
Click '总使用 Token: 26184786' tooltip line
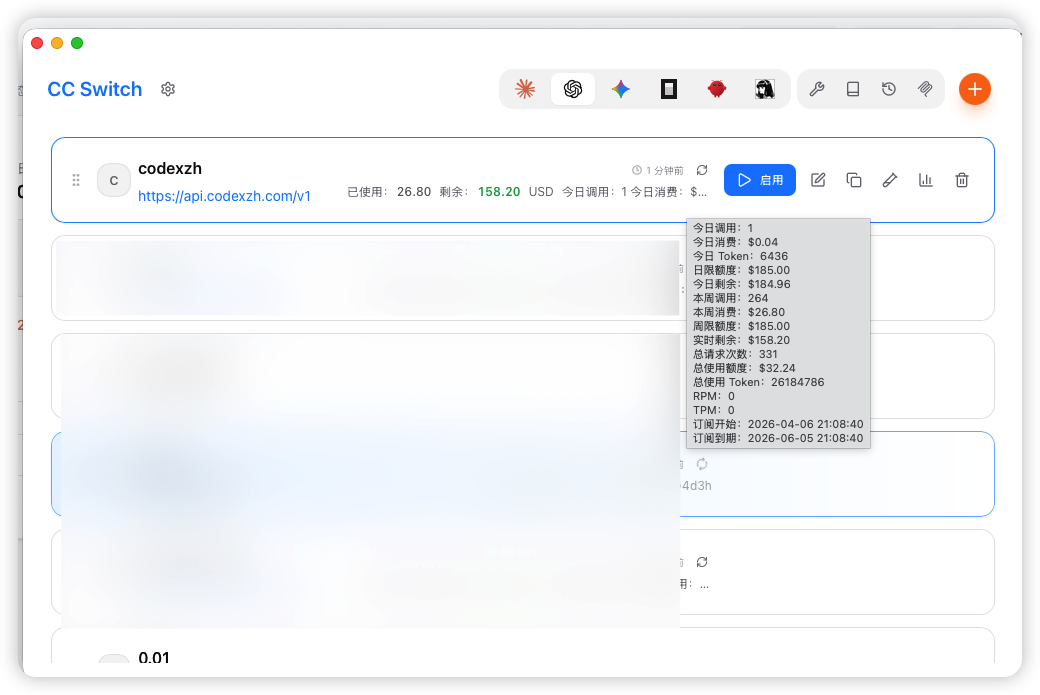(759, 382)
